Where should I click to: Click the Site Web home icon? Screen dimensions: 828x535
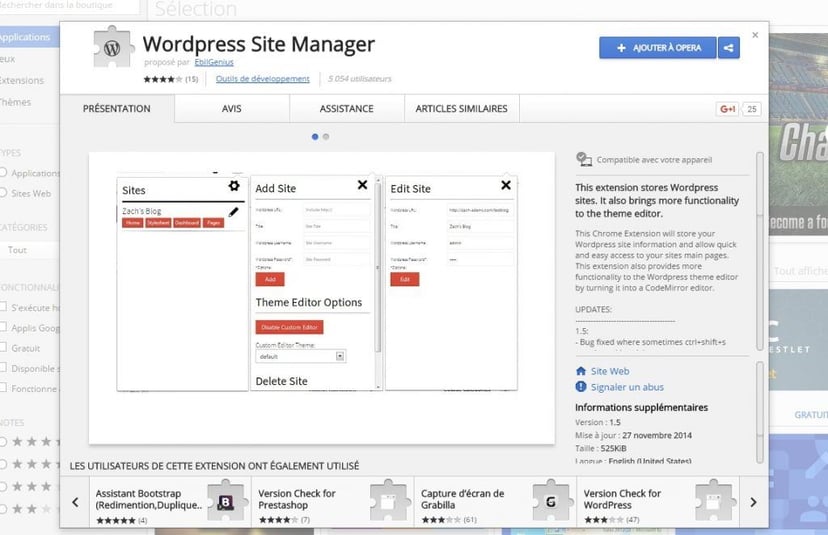pos(581,371)
